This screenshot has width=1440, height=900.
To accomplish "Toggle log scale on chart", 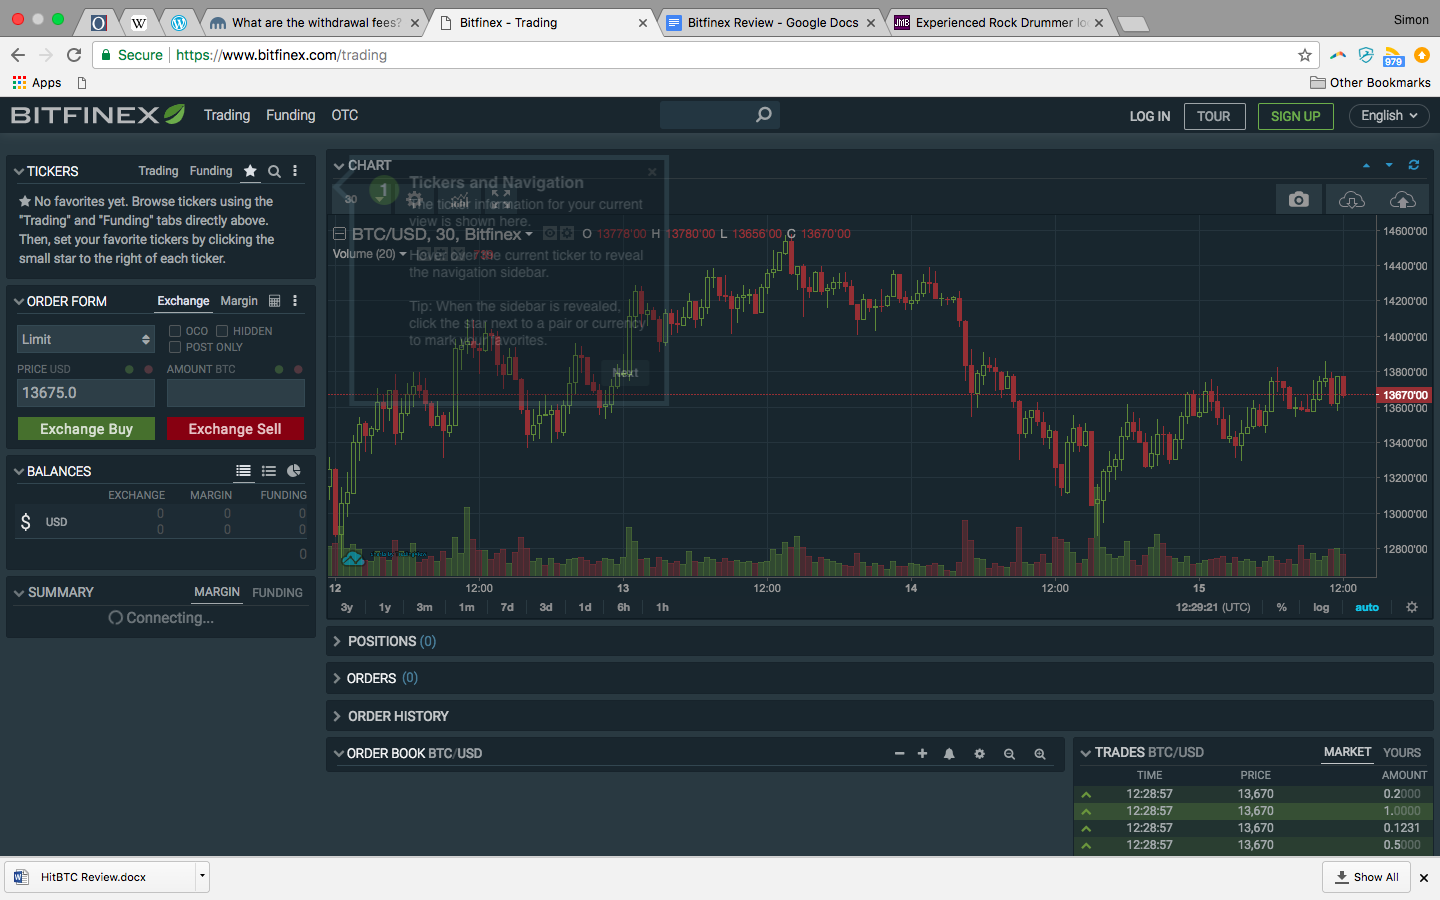I will point(1321,607).
